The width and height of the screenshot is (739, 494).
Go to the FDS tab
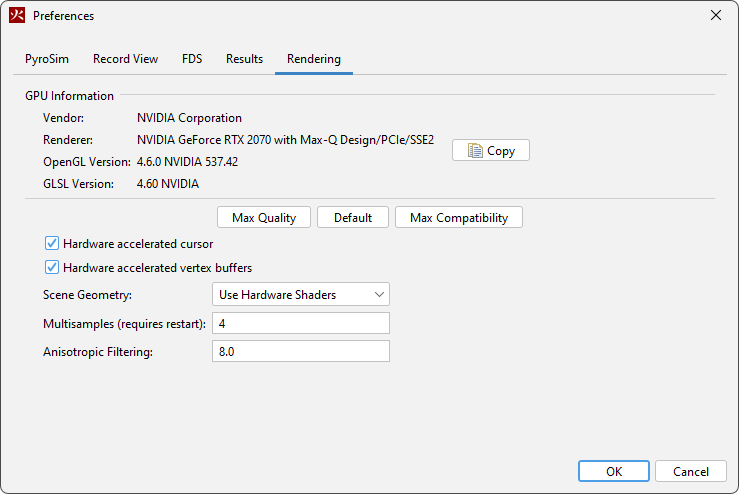click(x=192, y=59)
